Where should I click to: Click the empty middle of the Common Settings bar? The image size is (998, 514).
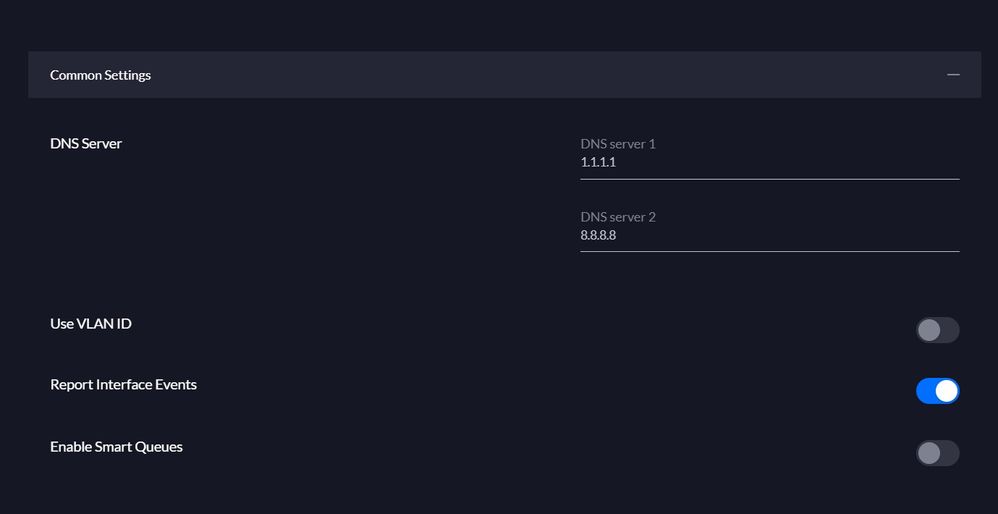[500, 75]
